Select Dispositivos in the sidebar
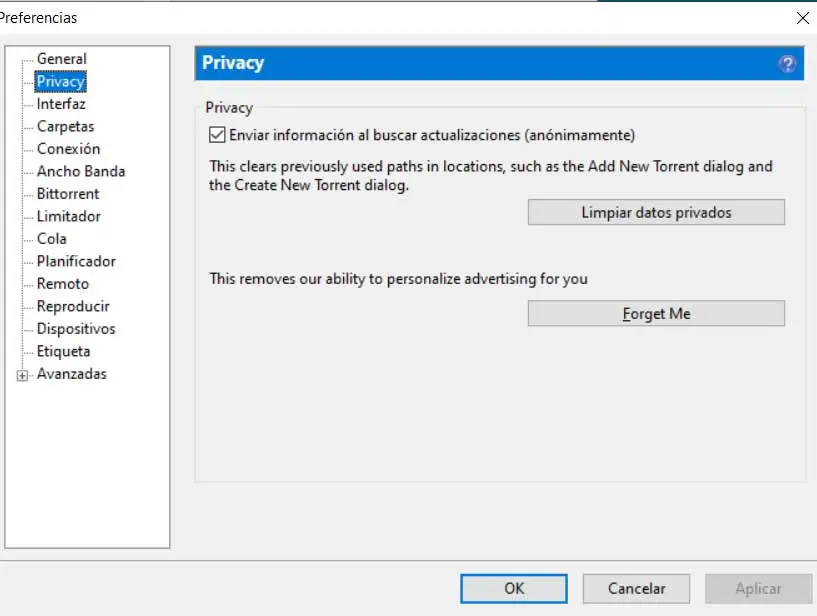Viewport: 817px width, 616px height. pos(76,329)
